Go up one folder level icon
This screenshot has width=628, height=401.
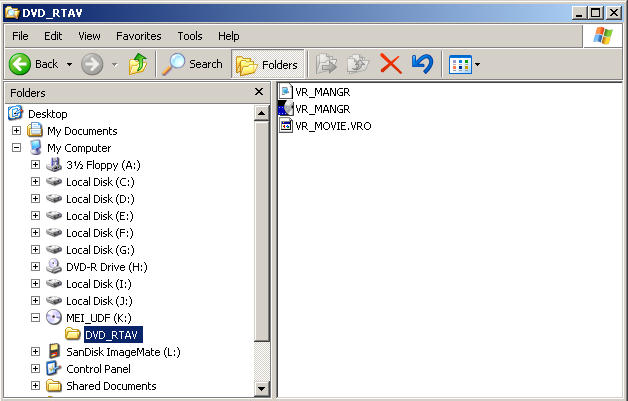tap(138, 64)
